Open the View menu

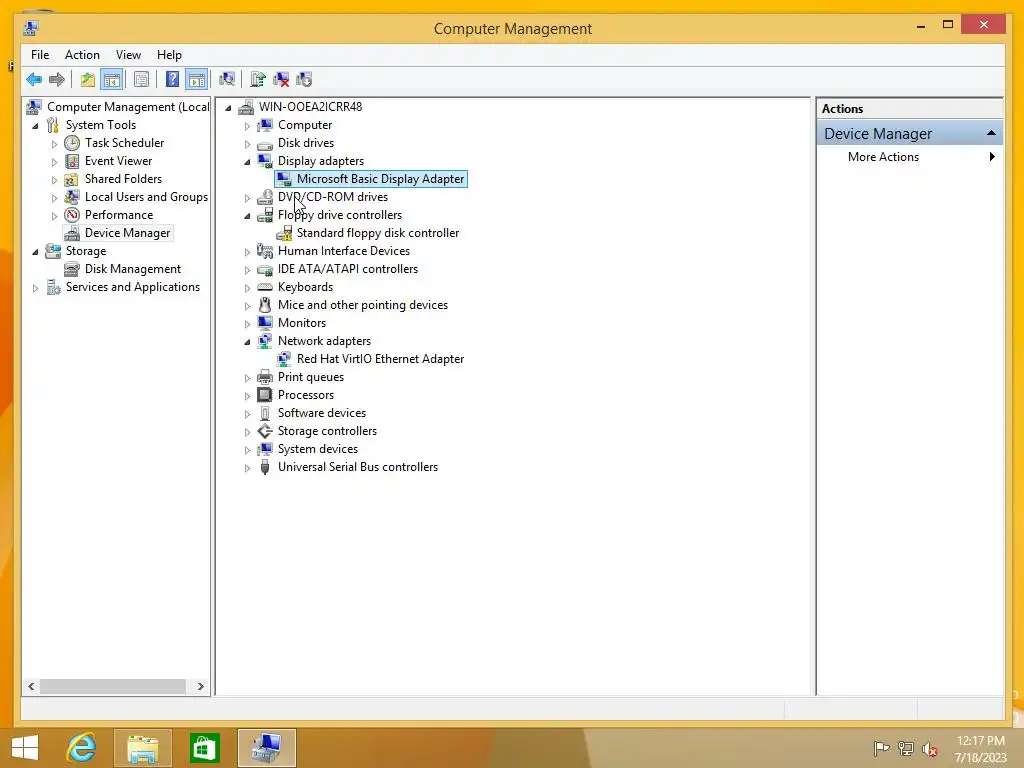pos(128,55)
